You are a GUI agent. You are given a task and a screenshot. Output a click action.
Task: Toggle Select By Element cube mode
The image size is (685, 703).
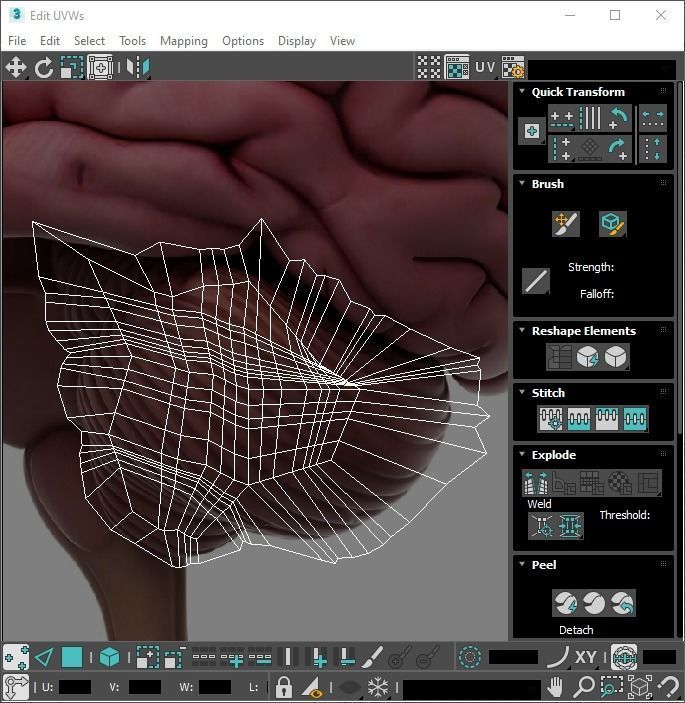point(109,658)
